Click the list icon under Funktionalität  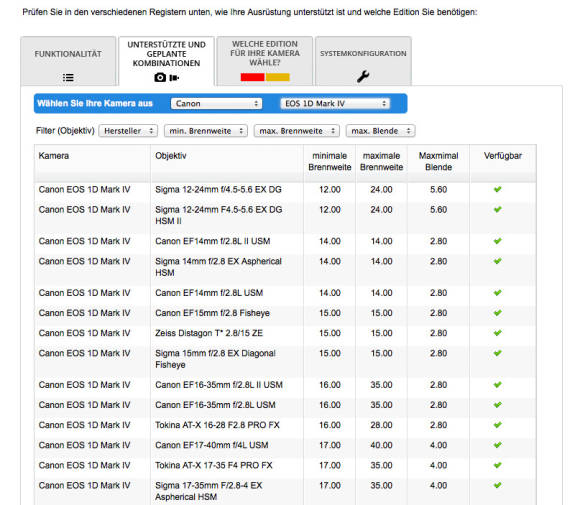coord(68,77)
